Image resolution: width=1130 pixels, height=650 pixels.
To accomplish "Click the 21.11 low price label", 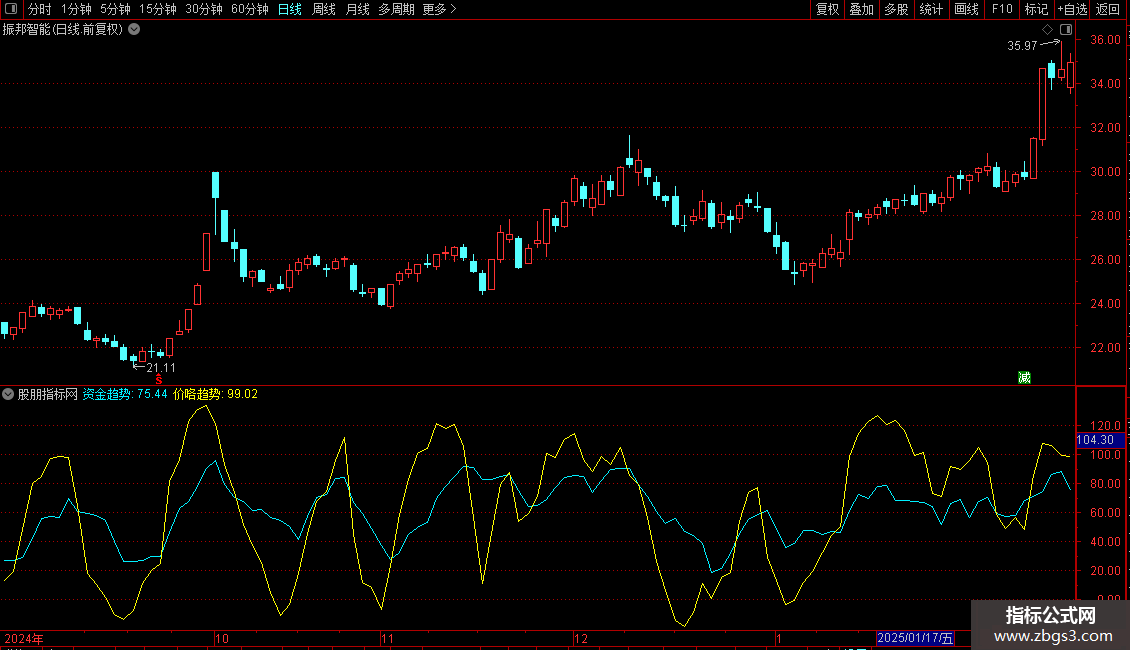I will point(161,368).
